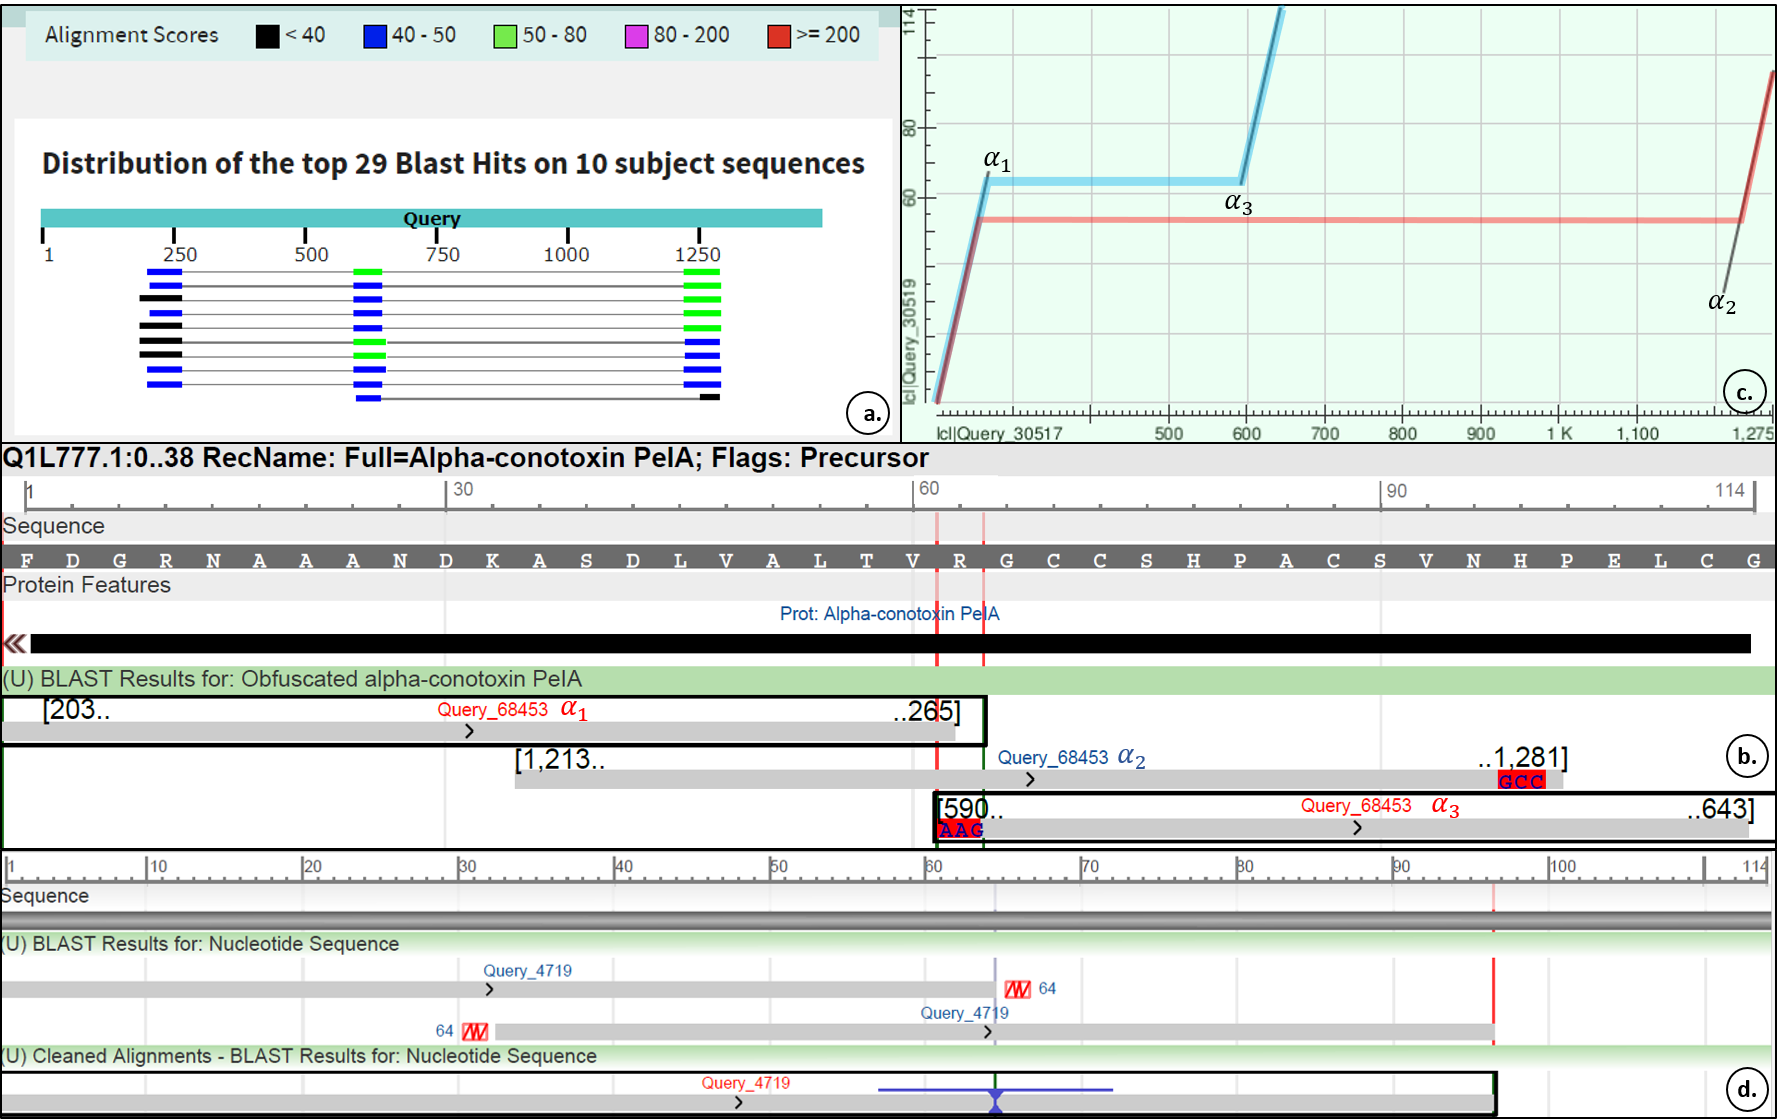
Task: Select the red AAG mismatch marker
Action: (961, 829)
